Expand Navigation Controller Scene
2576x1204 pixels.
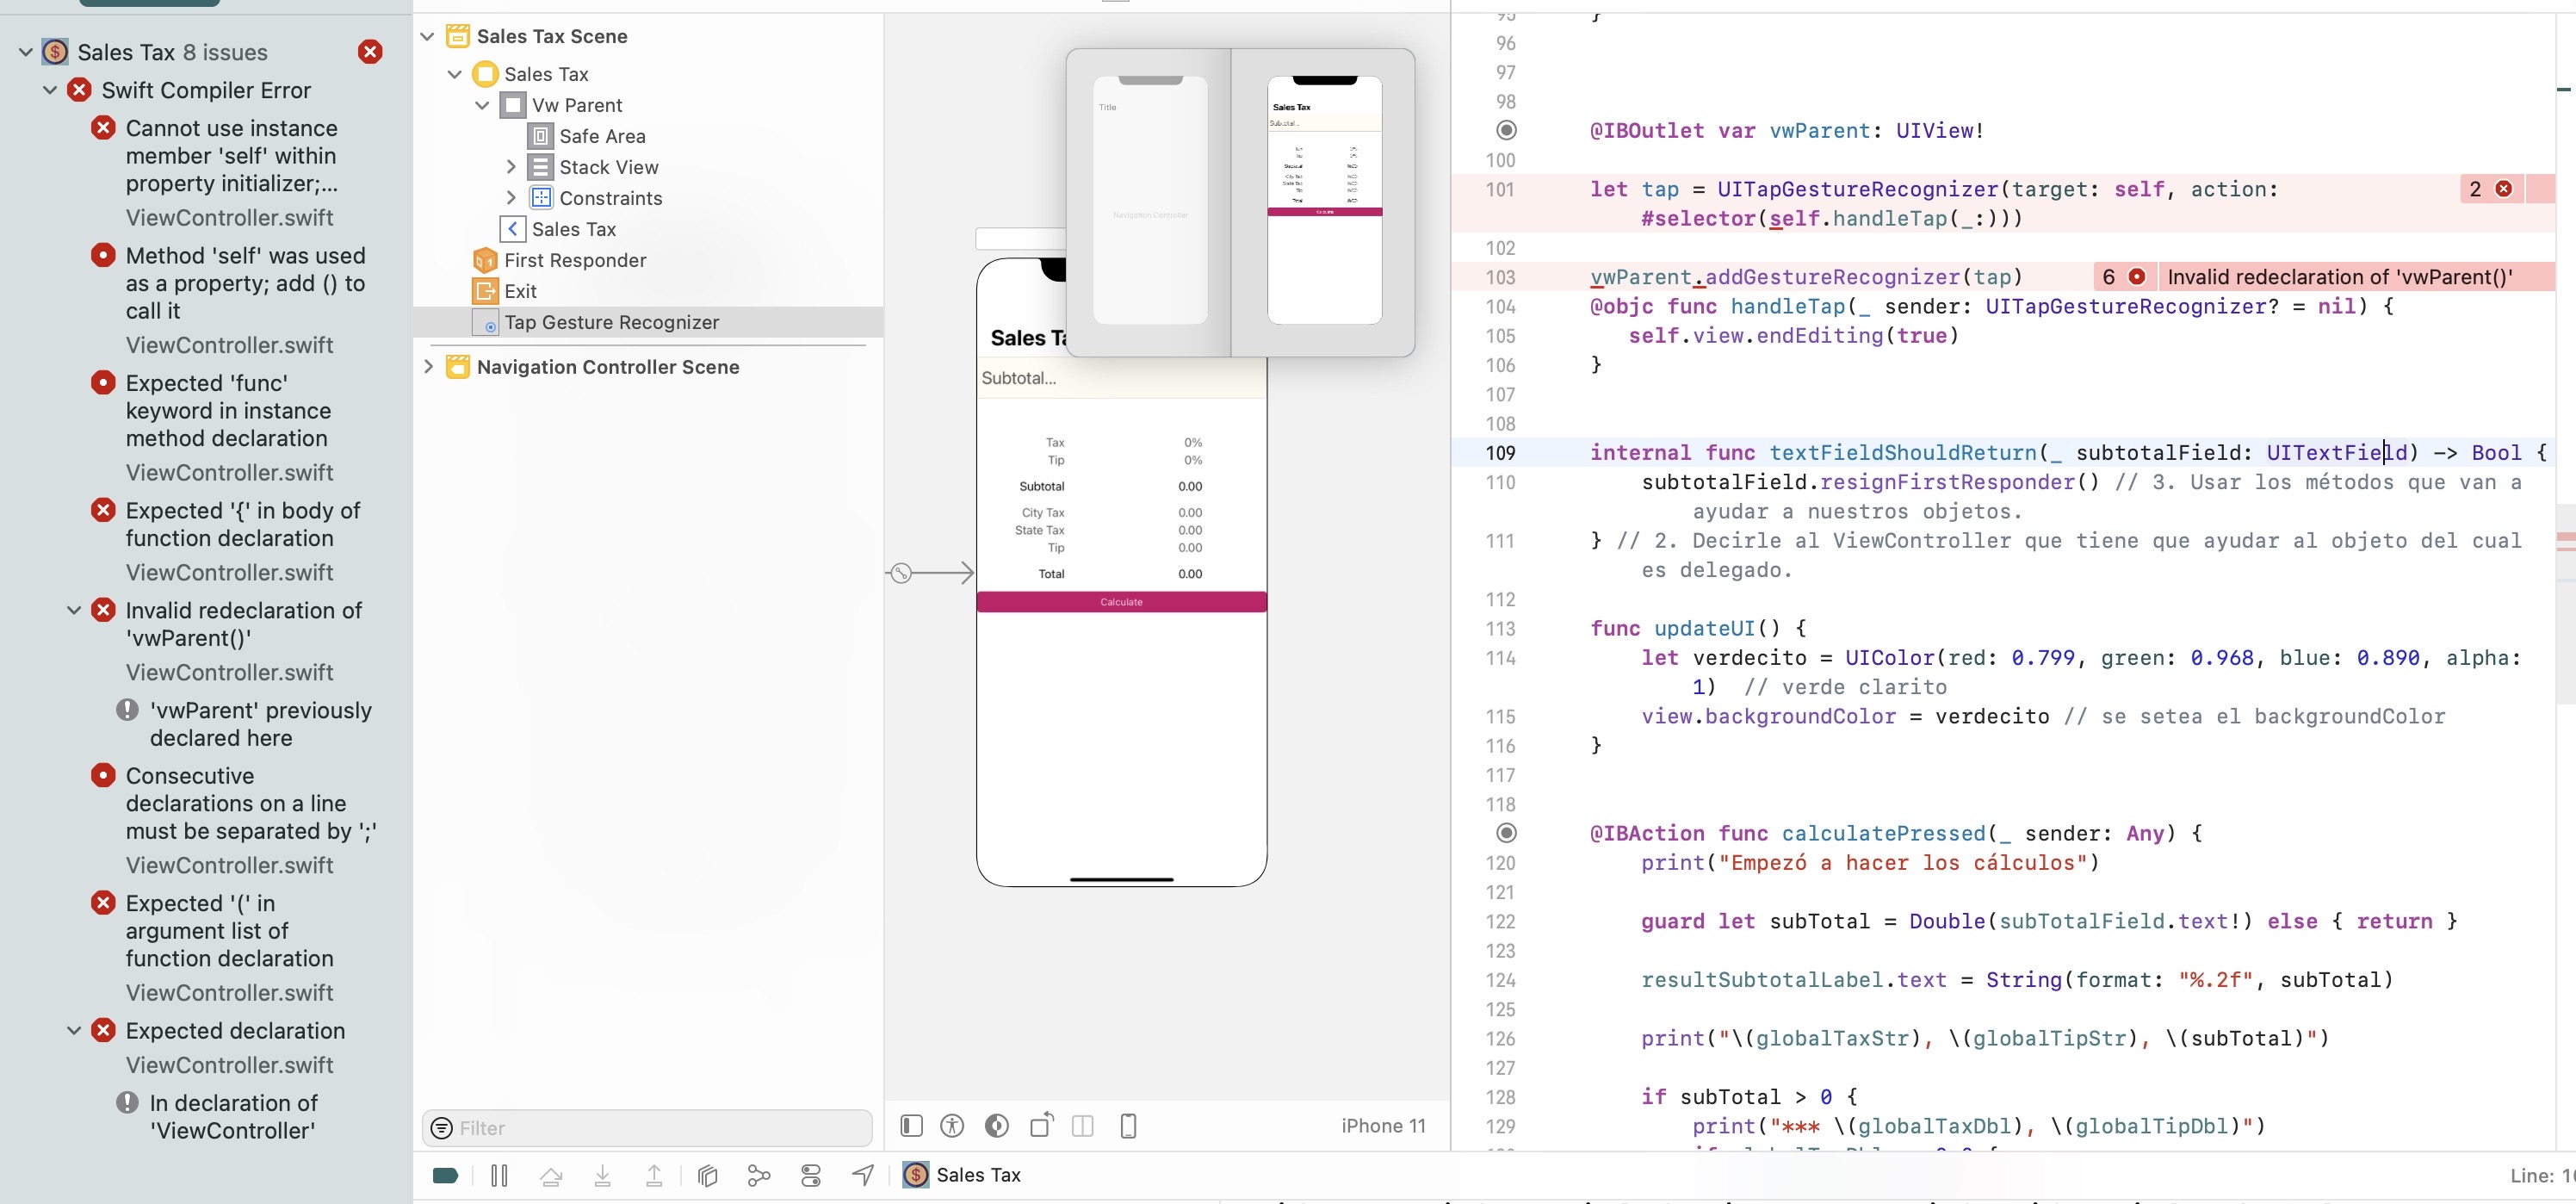coord(428,367)
